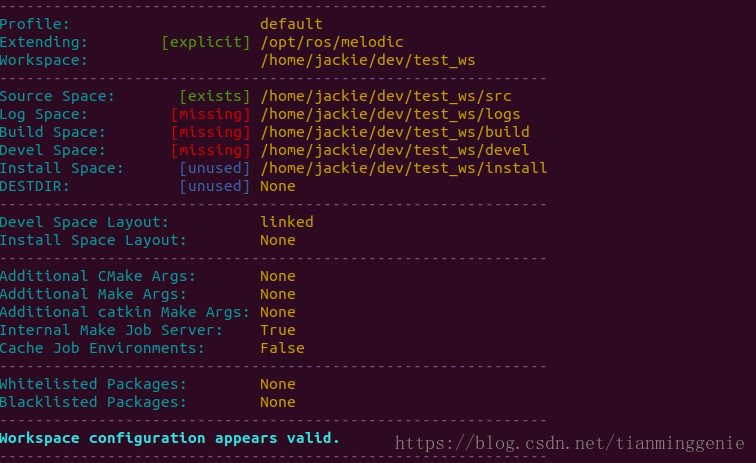The image size is (756, 463).
Task: Click the green [explicit] tag
Action: pyautogui.click(x=206, y=42)
